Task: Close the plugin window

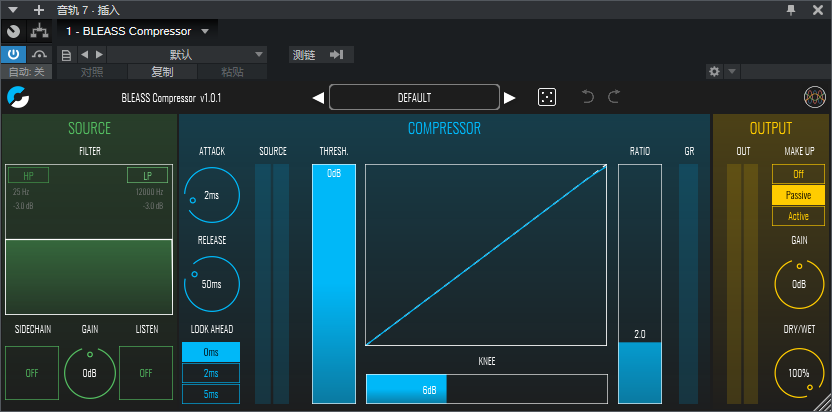Action: tap(818, 10)
